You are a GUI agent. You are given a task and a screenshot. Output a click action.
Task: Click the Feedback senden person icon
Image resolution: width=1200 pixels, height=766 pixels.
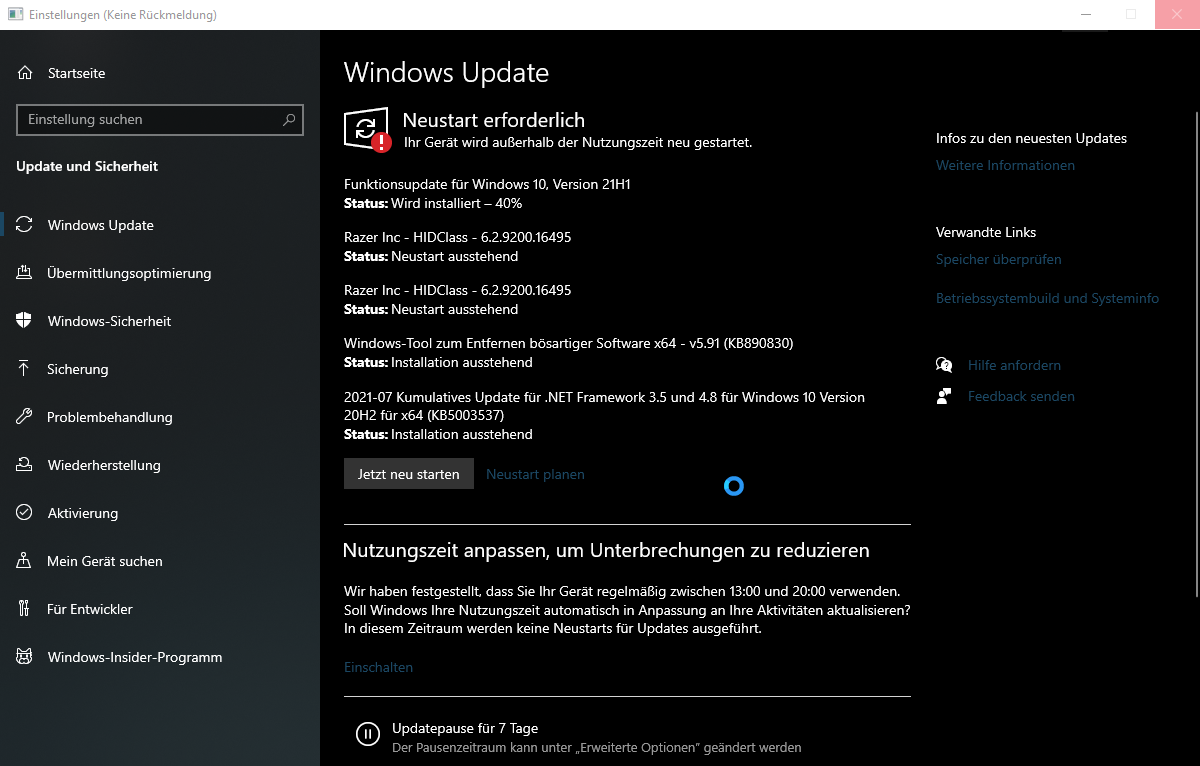point(944,396)
